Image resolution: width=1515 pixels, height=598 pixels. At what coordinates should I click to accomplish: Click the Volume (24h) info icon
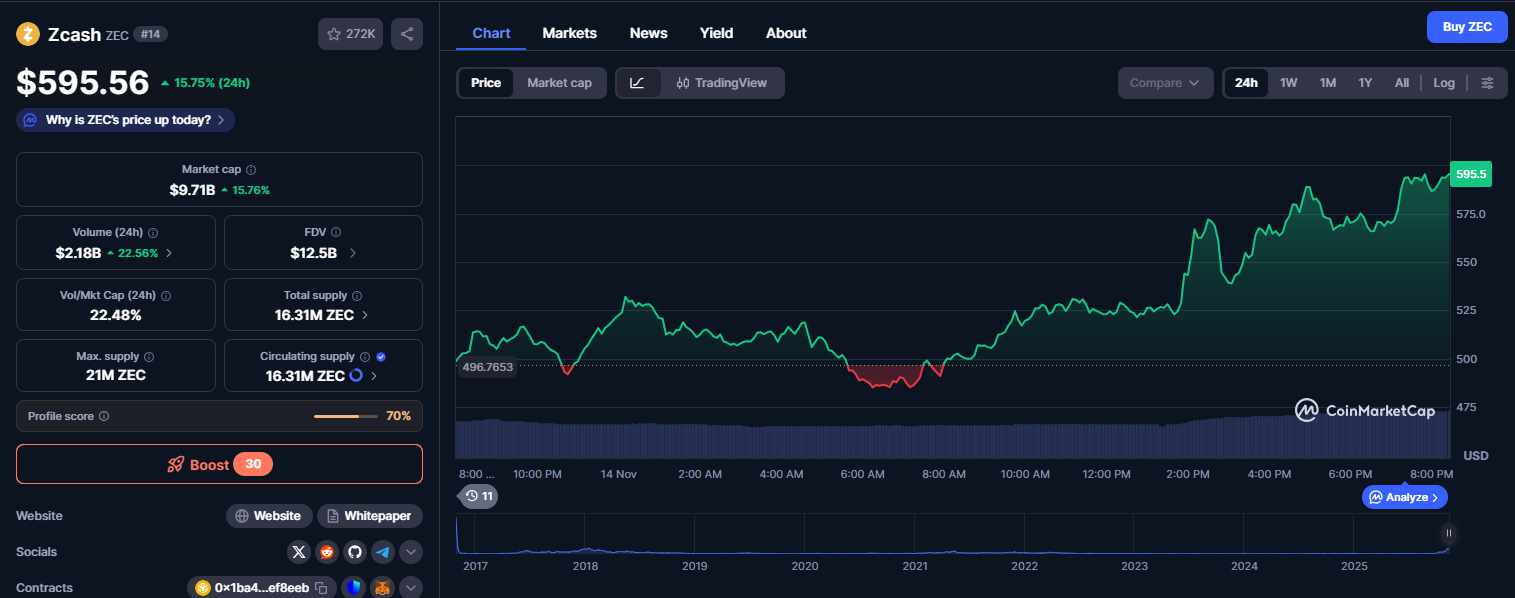153,232
